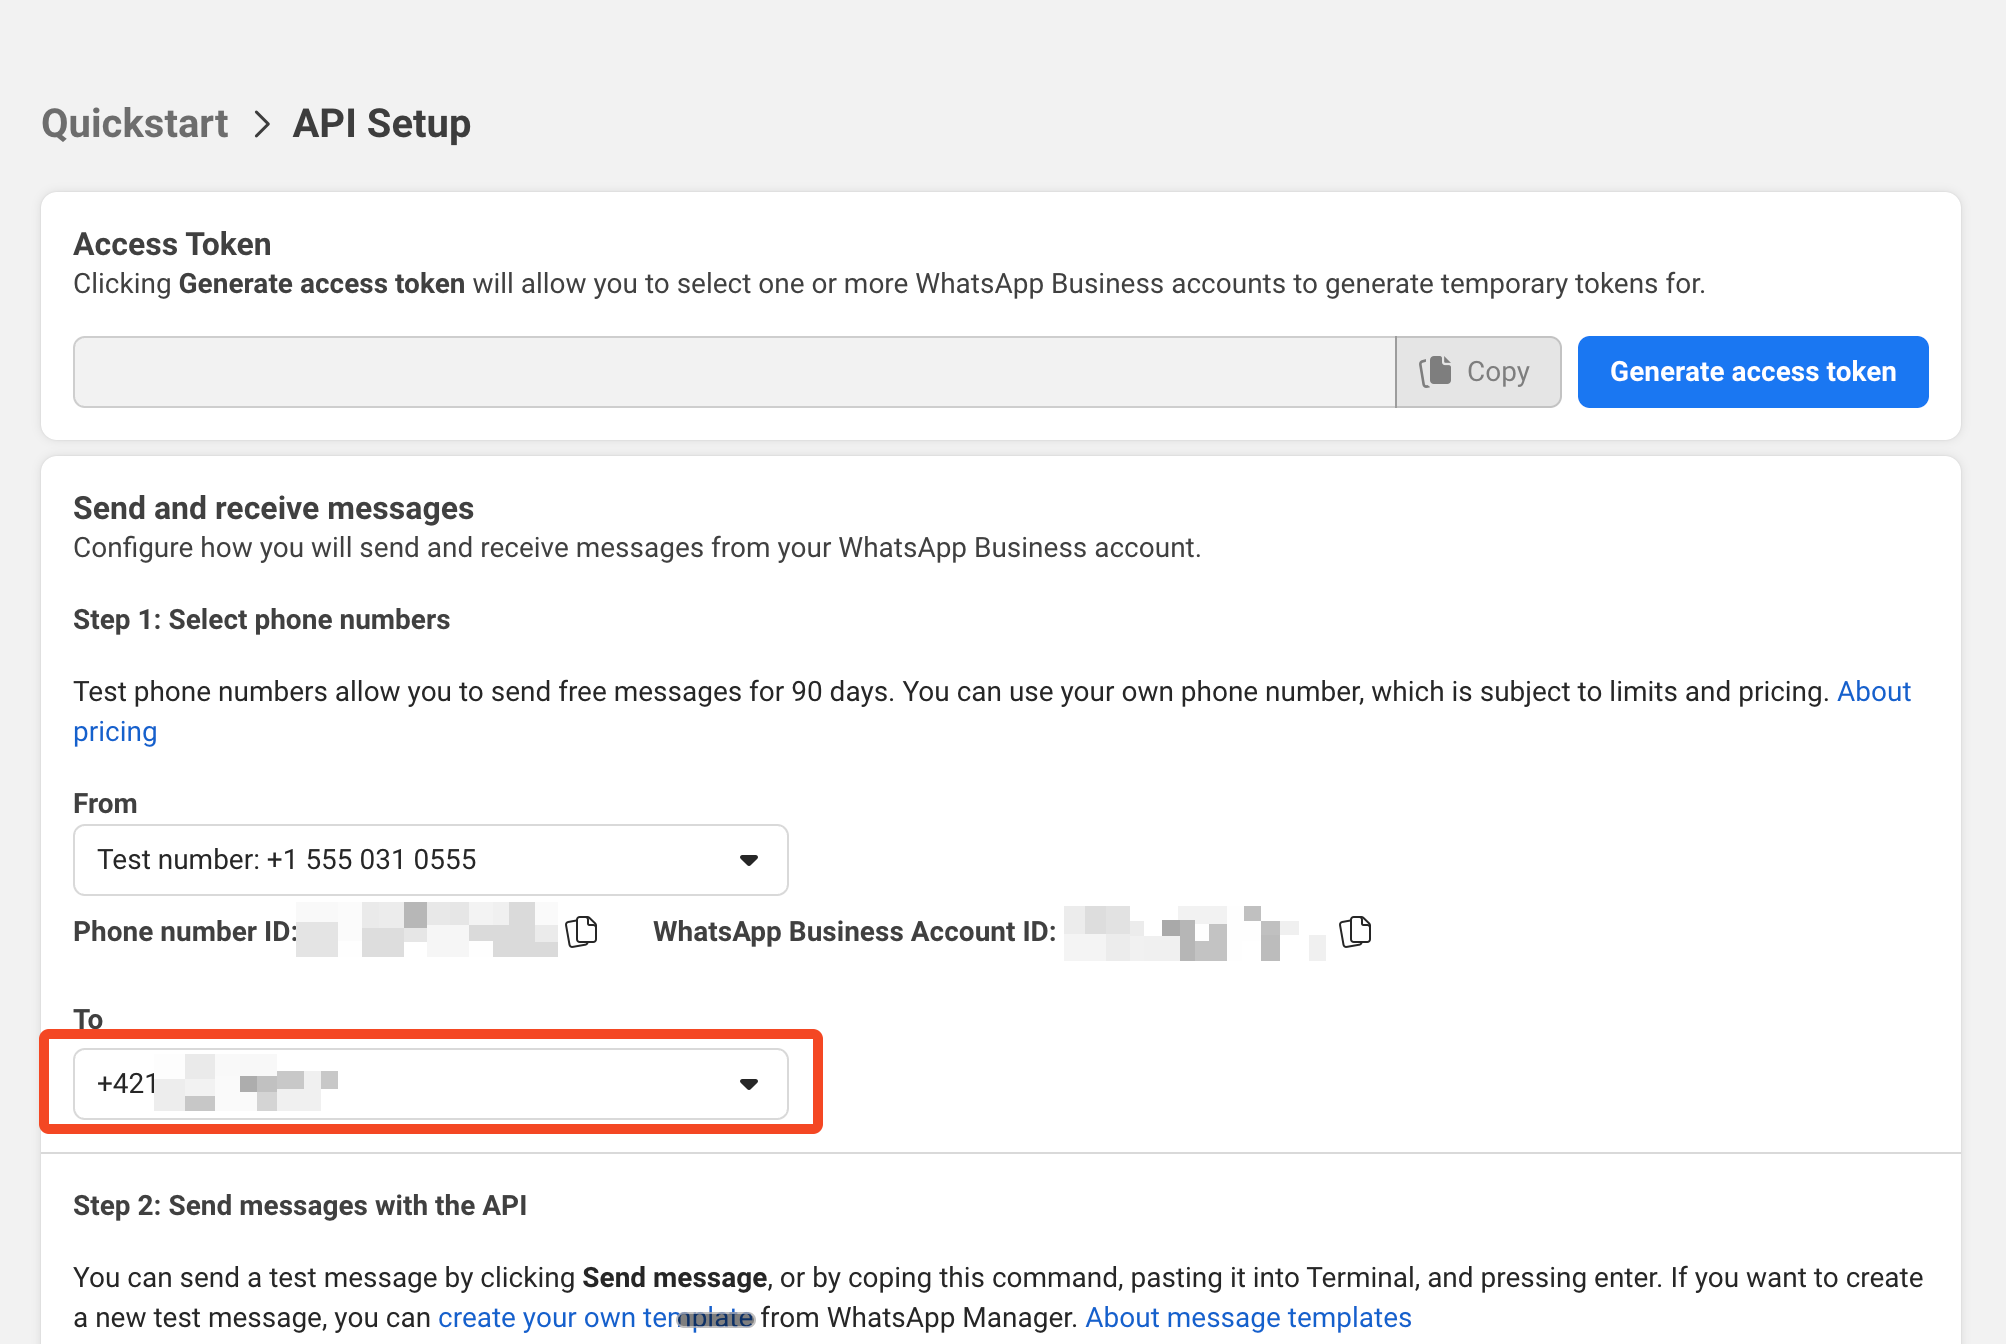Expand the From test number dropdown
2006x1344 pixels.
[430, 860]
